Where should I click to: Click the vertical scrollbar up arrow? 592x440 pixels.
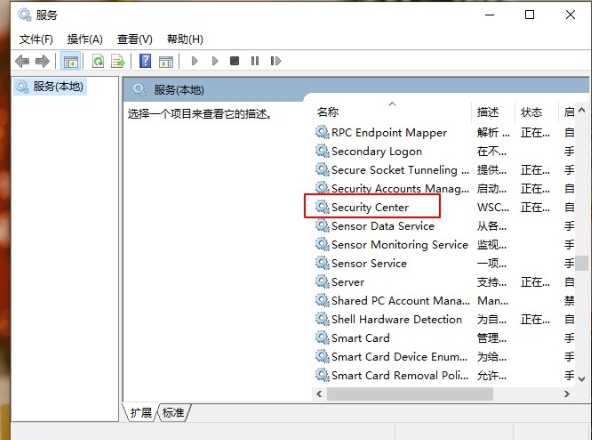(x=582, y=110)
